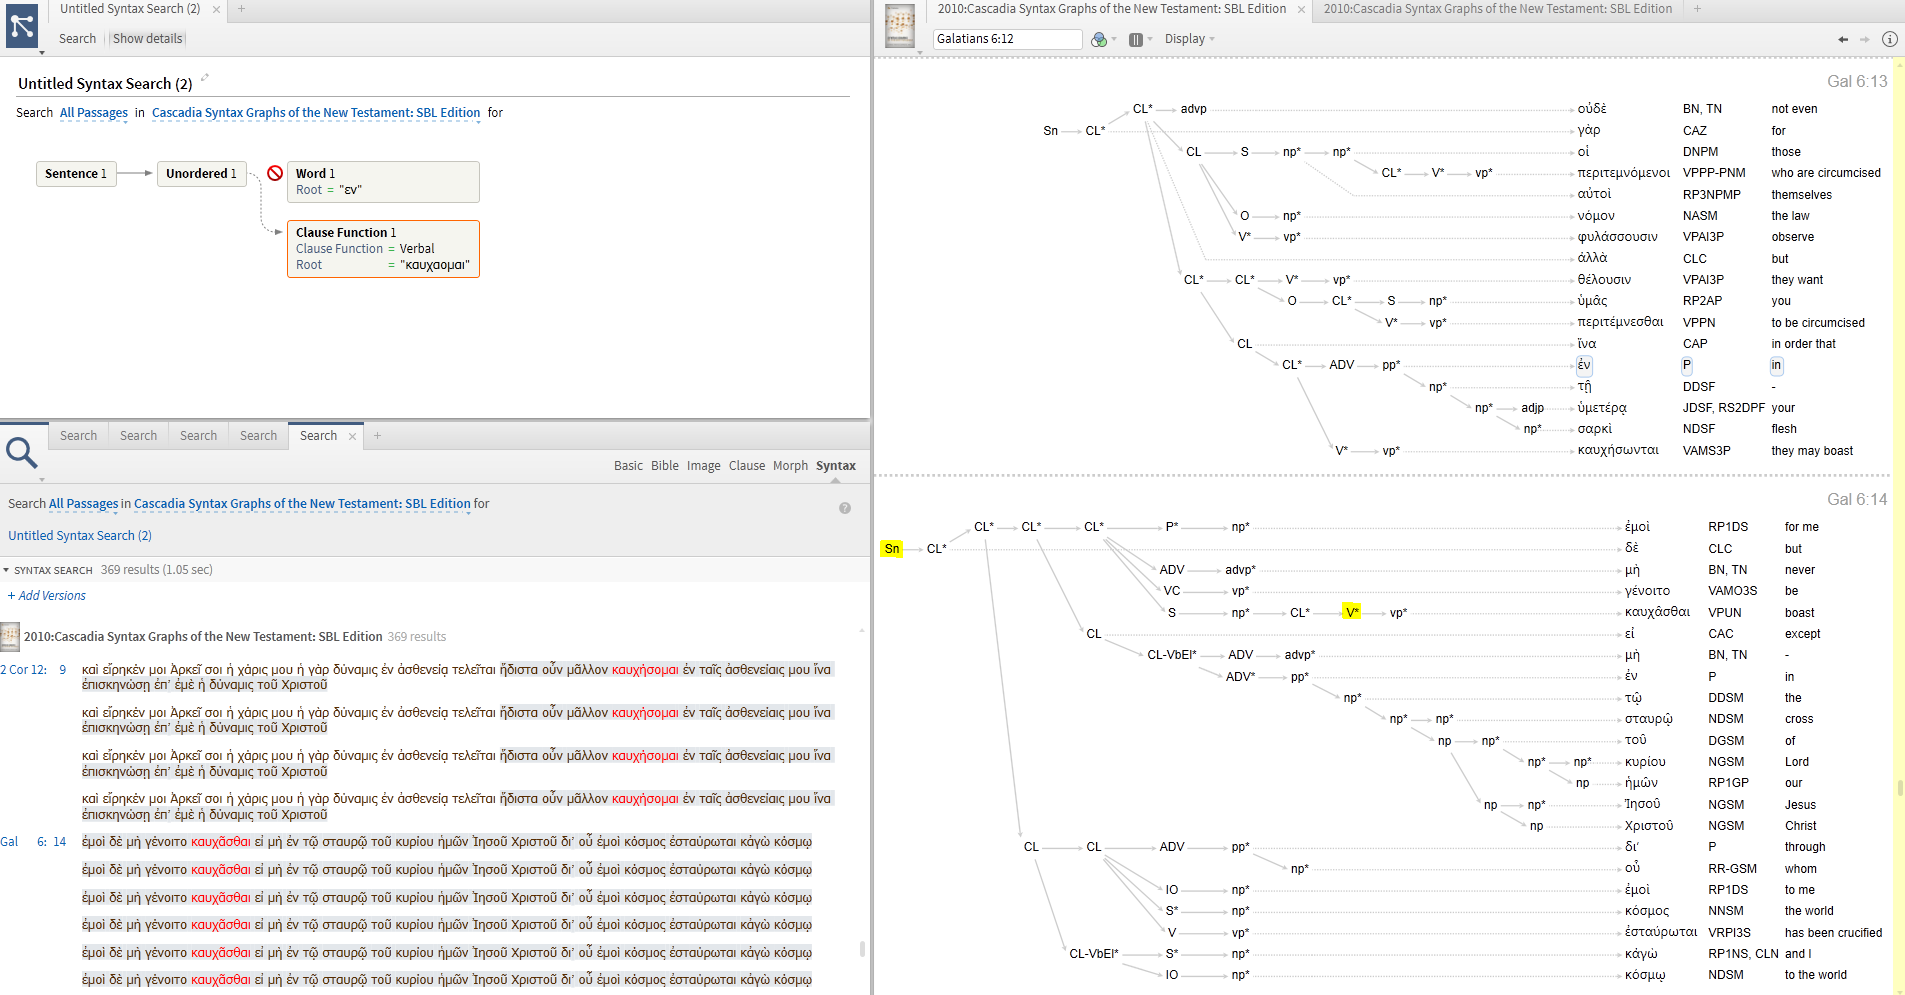This screenshot has height=995, width=1905.
Task: Switch to the third Search tab
Action: (198, 436)
